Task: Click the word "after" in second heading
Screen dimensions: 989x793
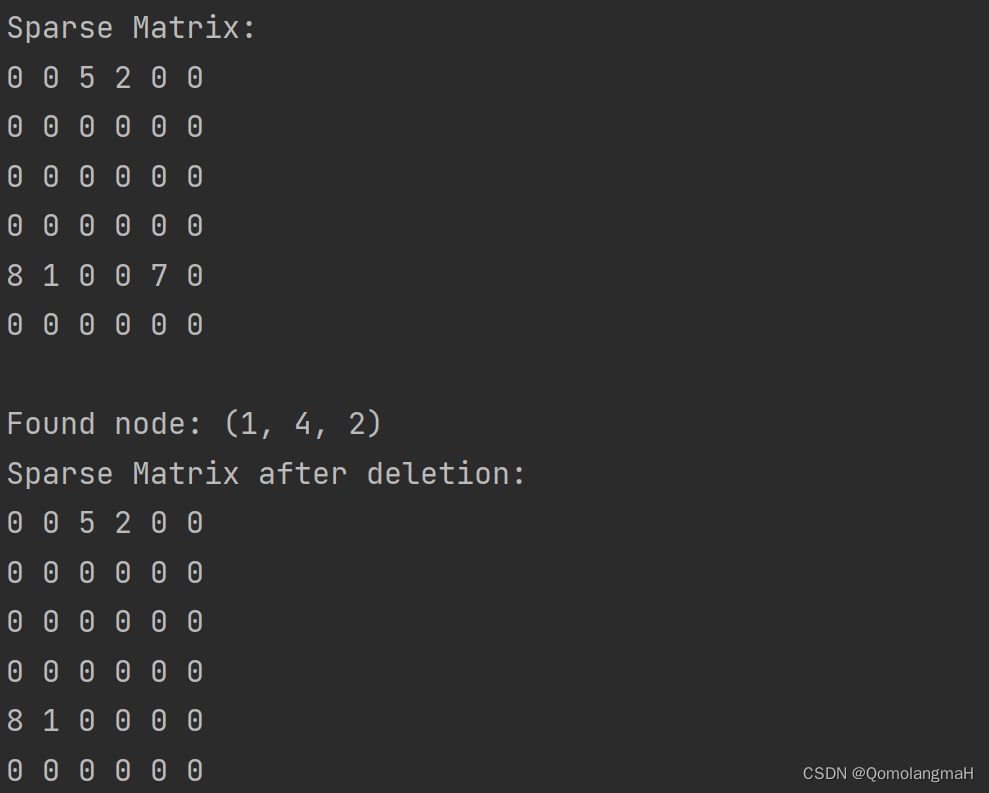Action: 303,473
